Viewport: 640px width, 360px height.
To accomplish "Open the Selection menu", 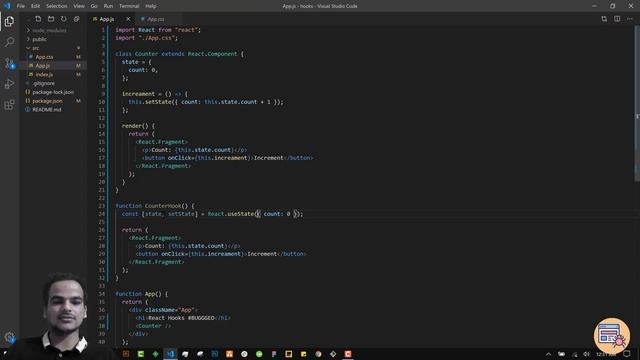I will click(56, 6).
